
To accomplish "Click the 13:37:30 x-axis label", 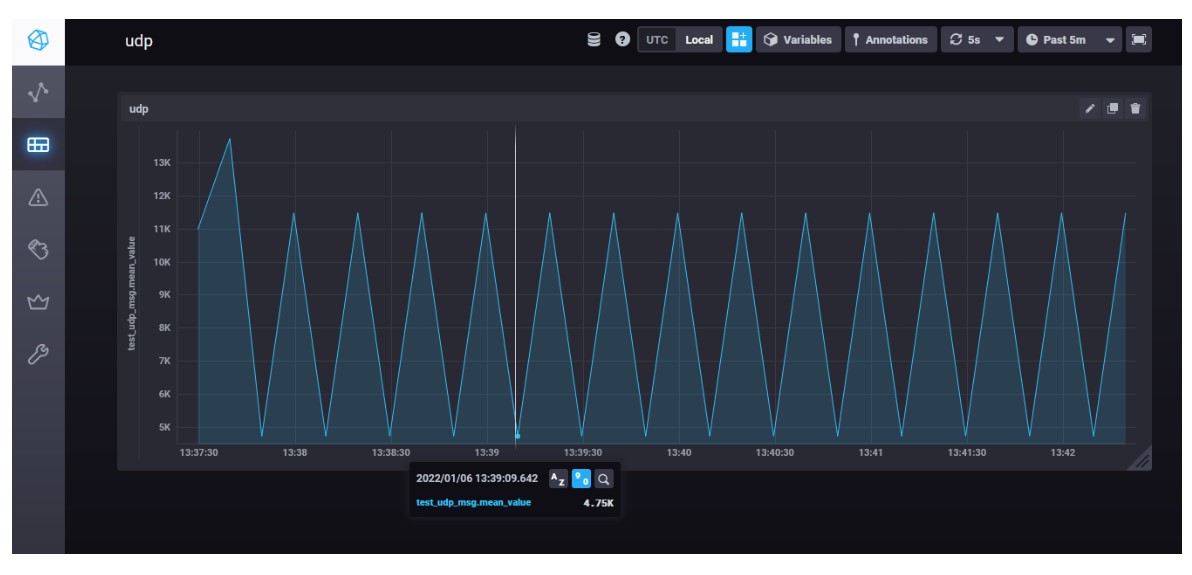I will pos(199,453).
